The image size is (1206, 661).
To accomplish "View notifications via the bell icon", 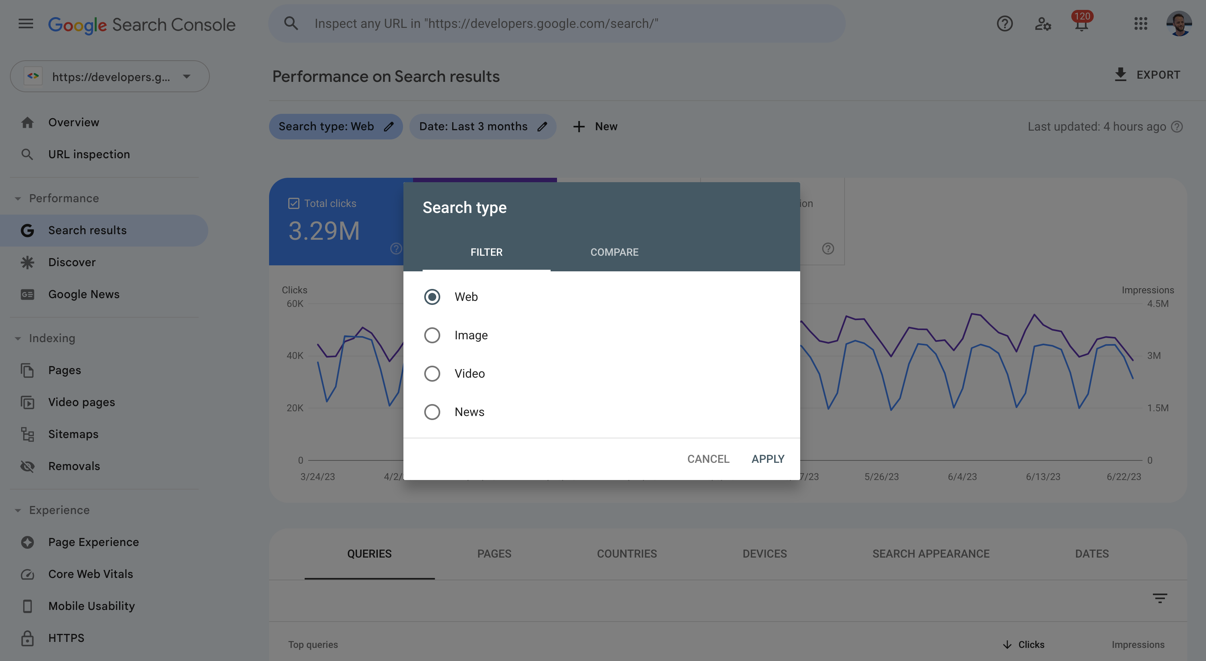I will coord(1081,23).
